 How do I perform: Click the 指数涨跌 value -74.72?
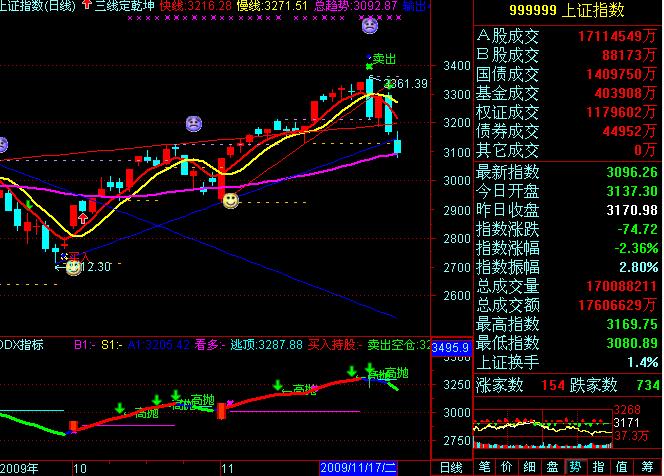(637, 230)
